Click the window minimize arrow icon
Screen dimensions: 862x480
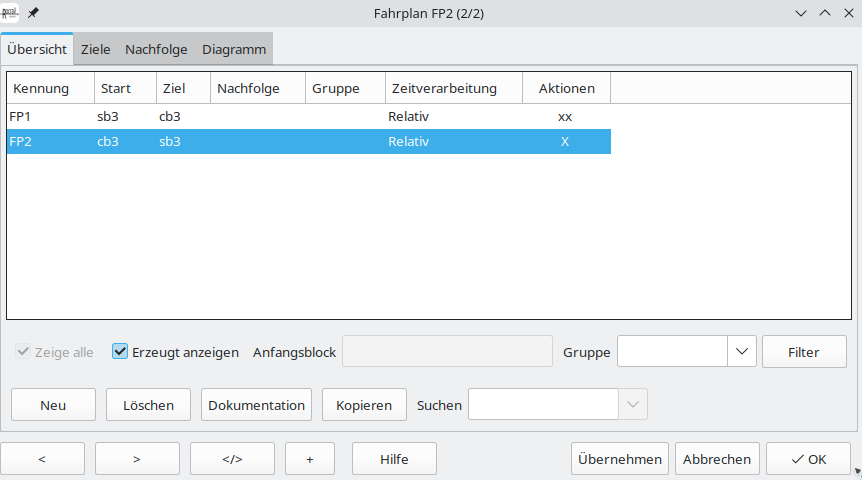(x=801, y=12)
